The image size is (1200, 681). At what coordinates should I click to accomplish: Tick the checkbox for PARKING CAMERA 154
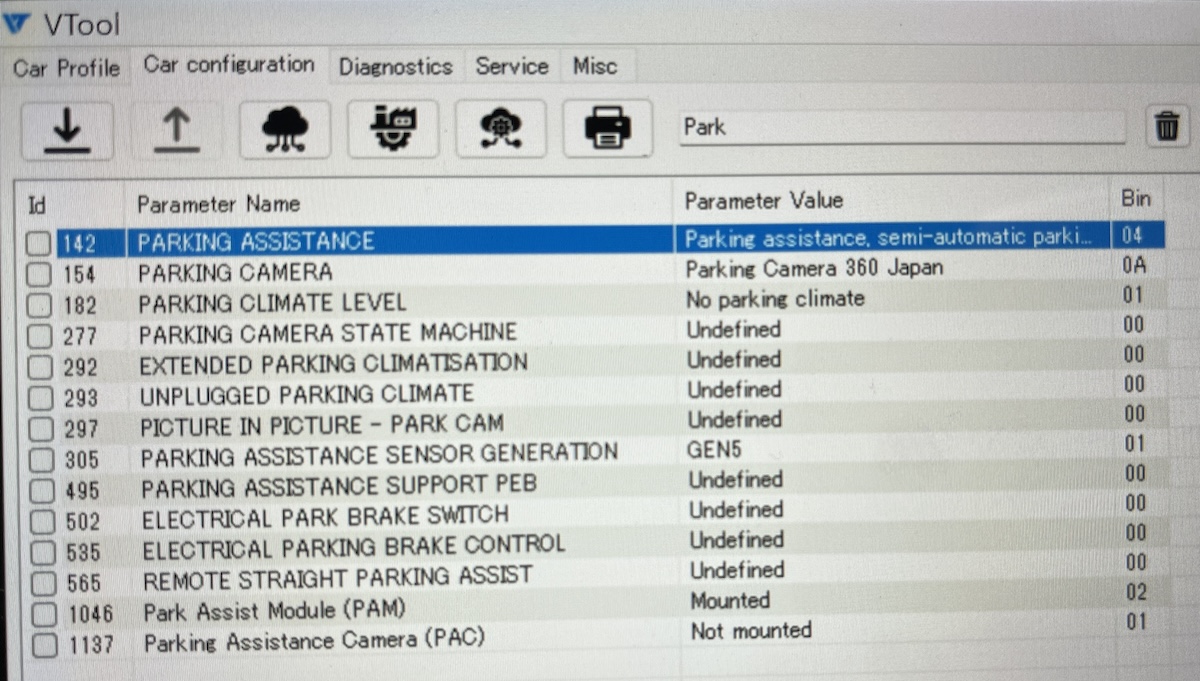[x=40, y=274]
